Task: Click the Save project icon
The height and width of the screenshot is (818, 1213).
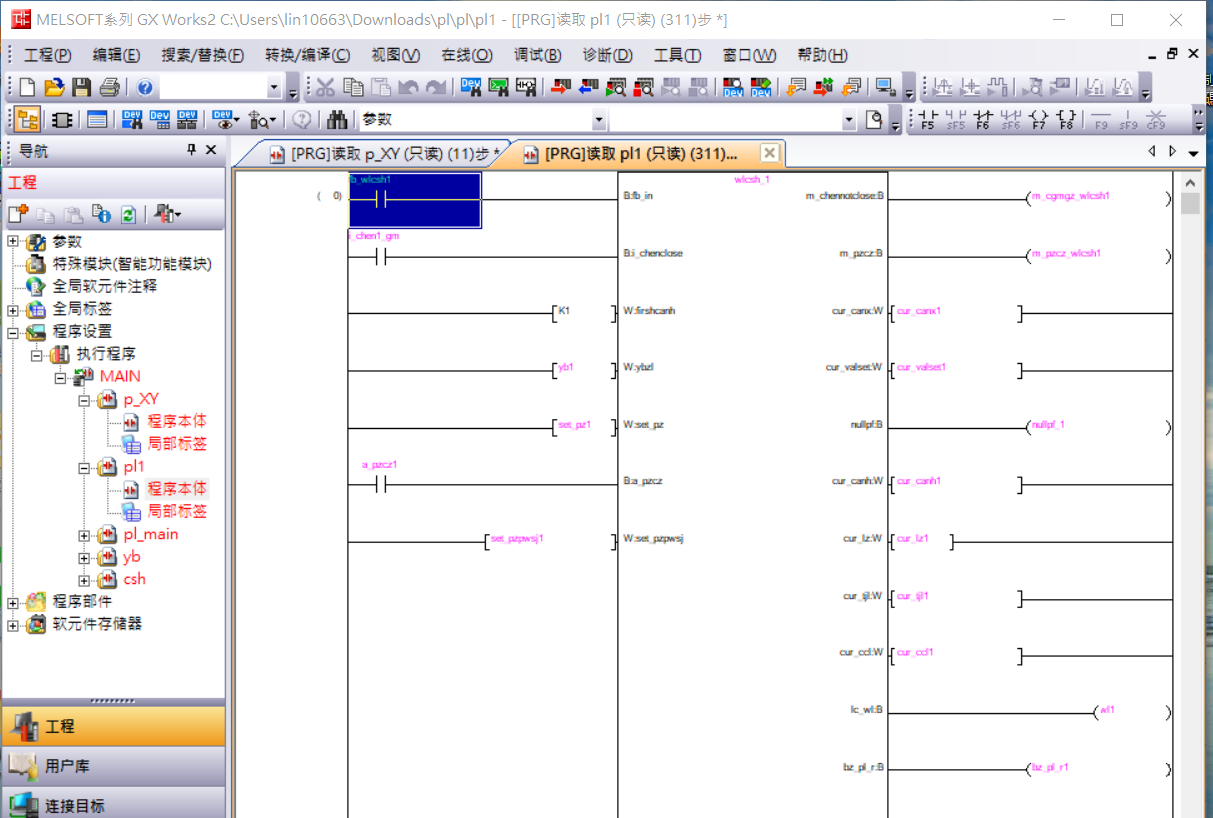Action: click(x=82, y=88)
